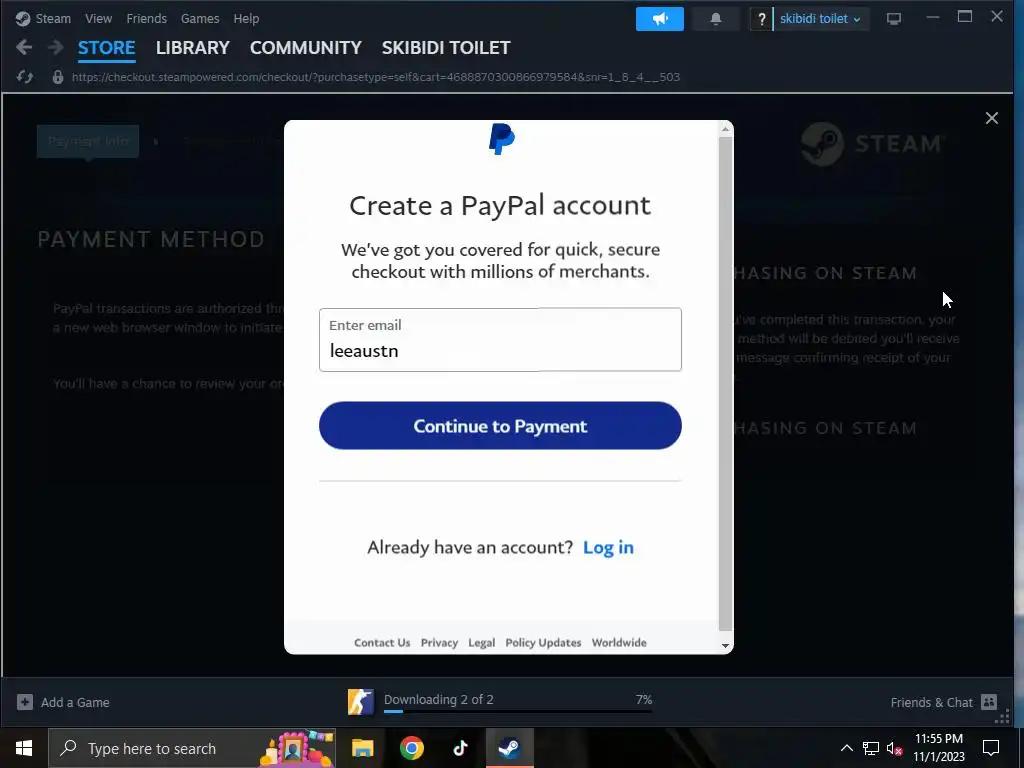Click the Payment Info step tab
The image size is (1024, 768).
pyautogui.click(x=88, y=141)
